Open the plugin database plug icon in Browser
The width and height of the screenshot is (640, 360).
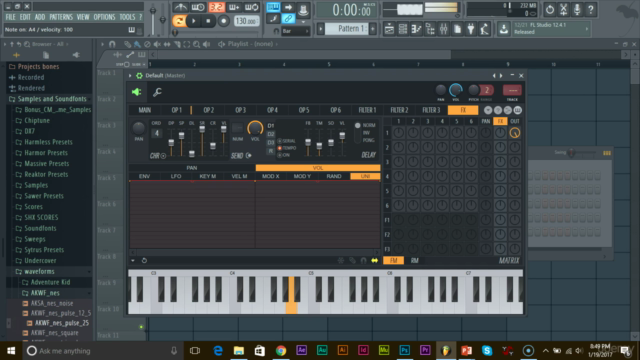(76, 55)
